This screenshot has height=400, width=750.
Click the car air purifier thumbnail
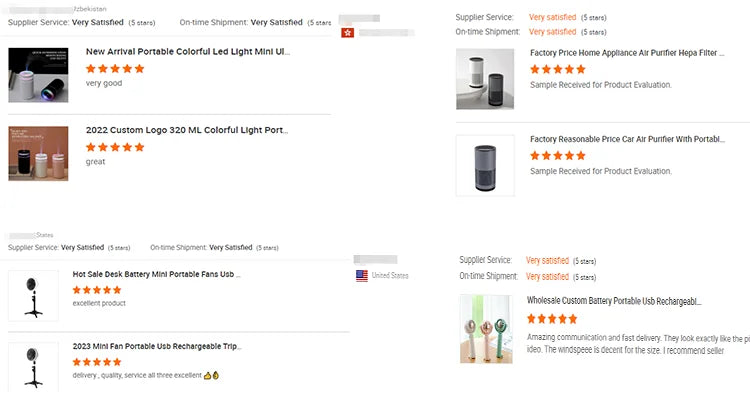tap(485, 165)
